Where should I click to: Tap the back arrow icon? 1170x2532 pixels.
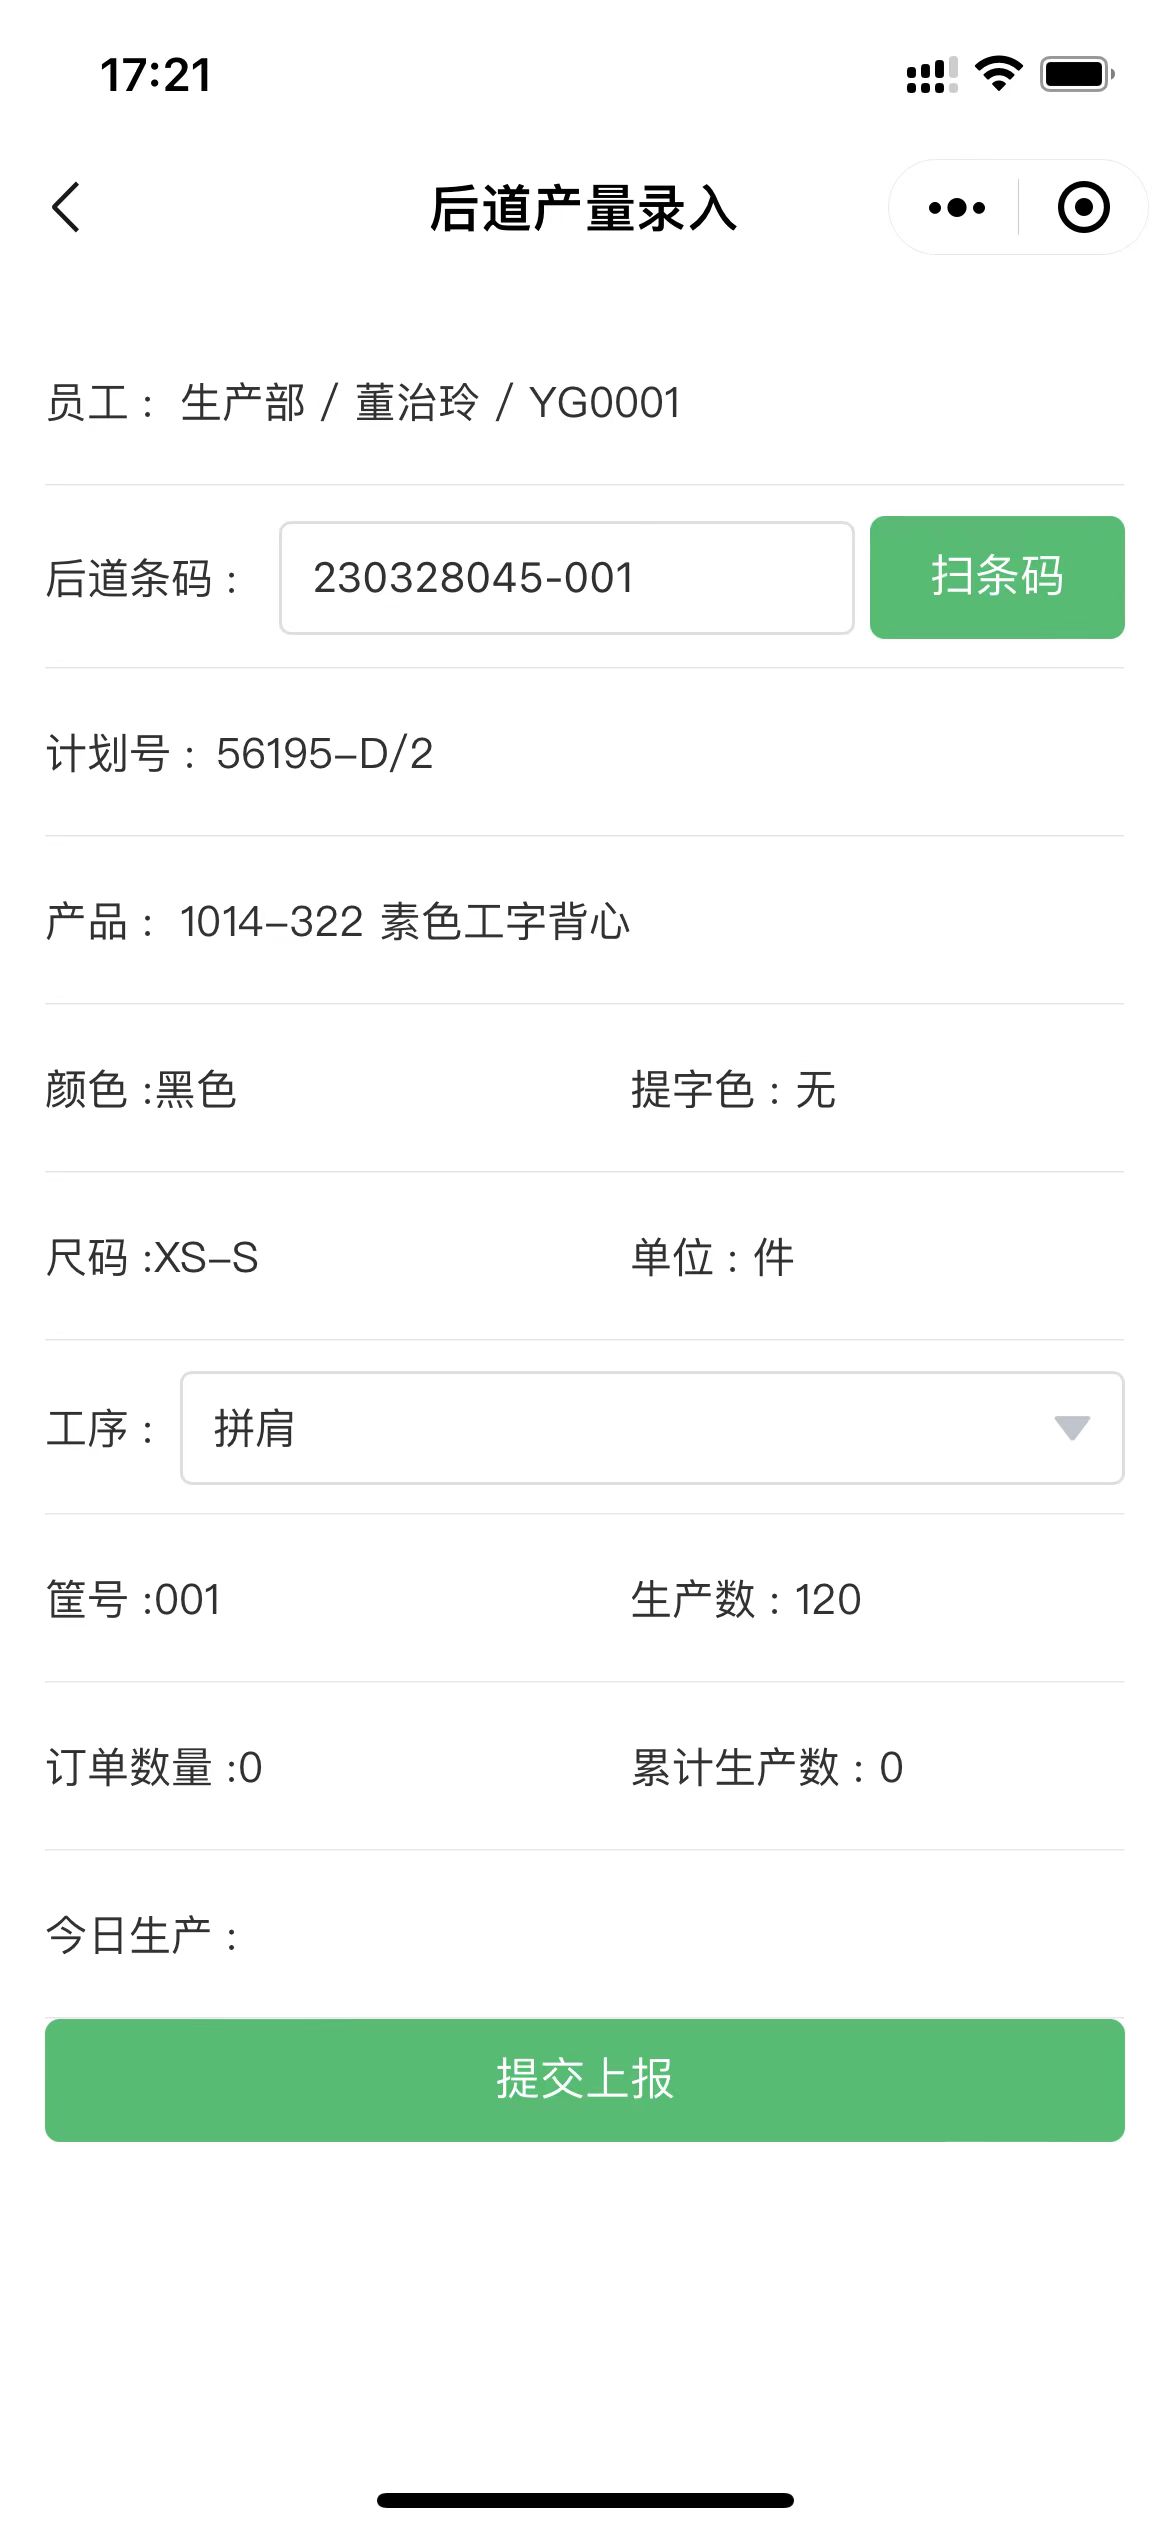click(66, 208)
